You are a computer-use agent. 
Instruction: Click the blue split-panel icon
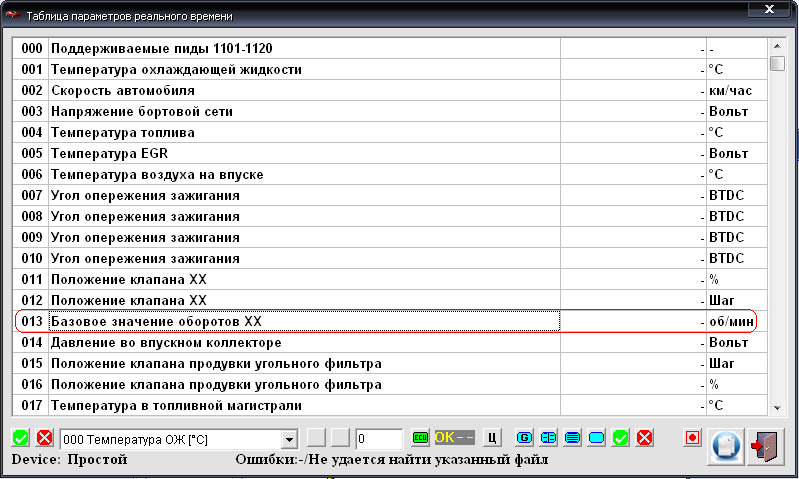point(548,438)
